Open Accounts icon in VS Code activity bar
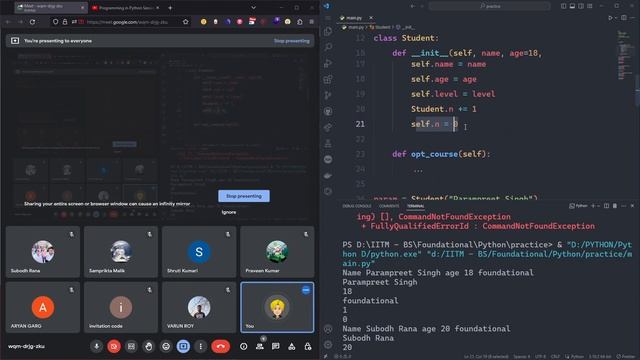This screenshot has height=360, width=640. click(328, 329)
